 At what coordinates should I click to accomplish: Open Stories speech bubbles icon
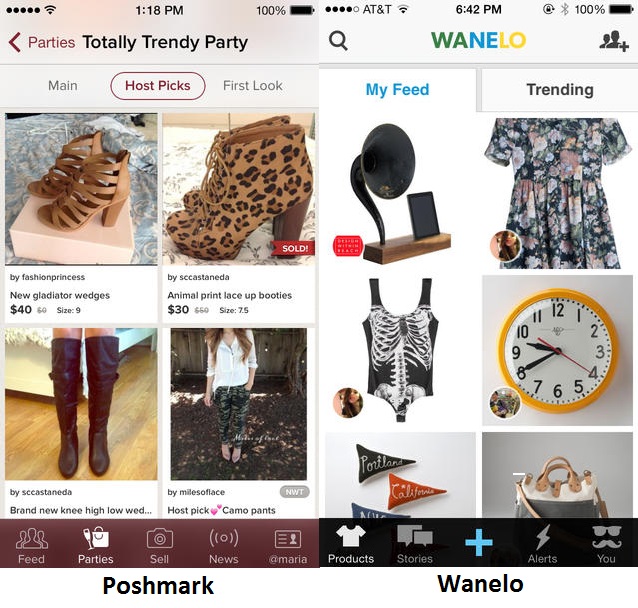pos(415,536)
